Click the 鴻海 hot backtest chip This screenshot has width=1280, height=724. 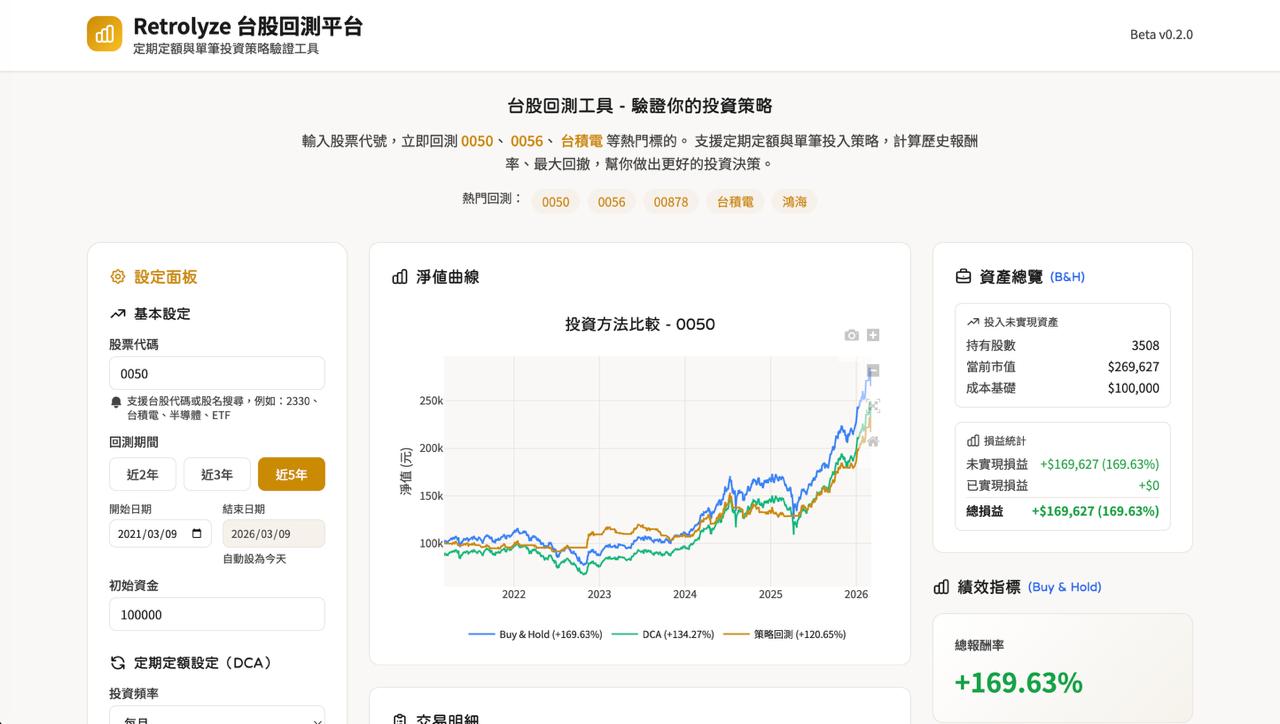pos(795,202)
